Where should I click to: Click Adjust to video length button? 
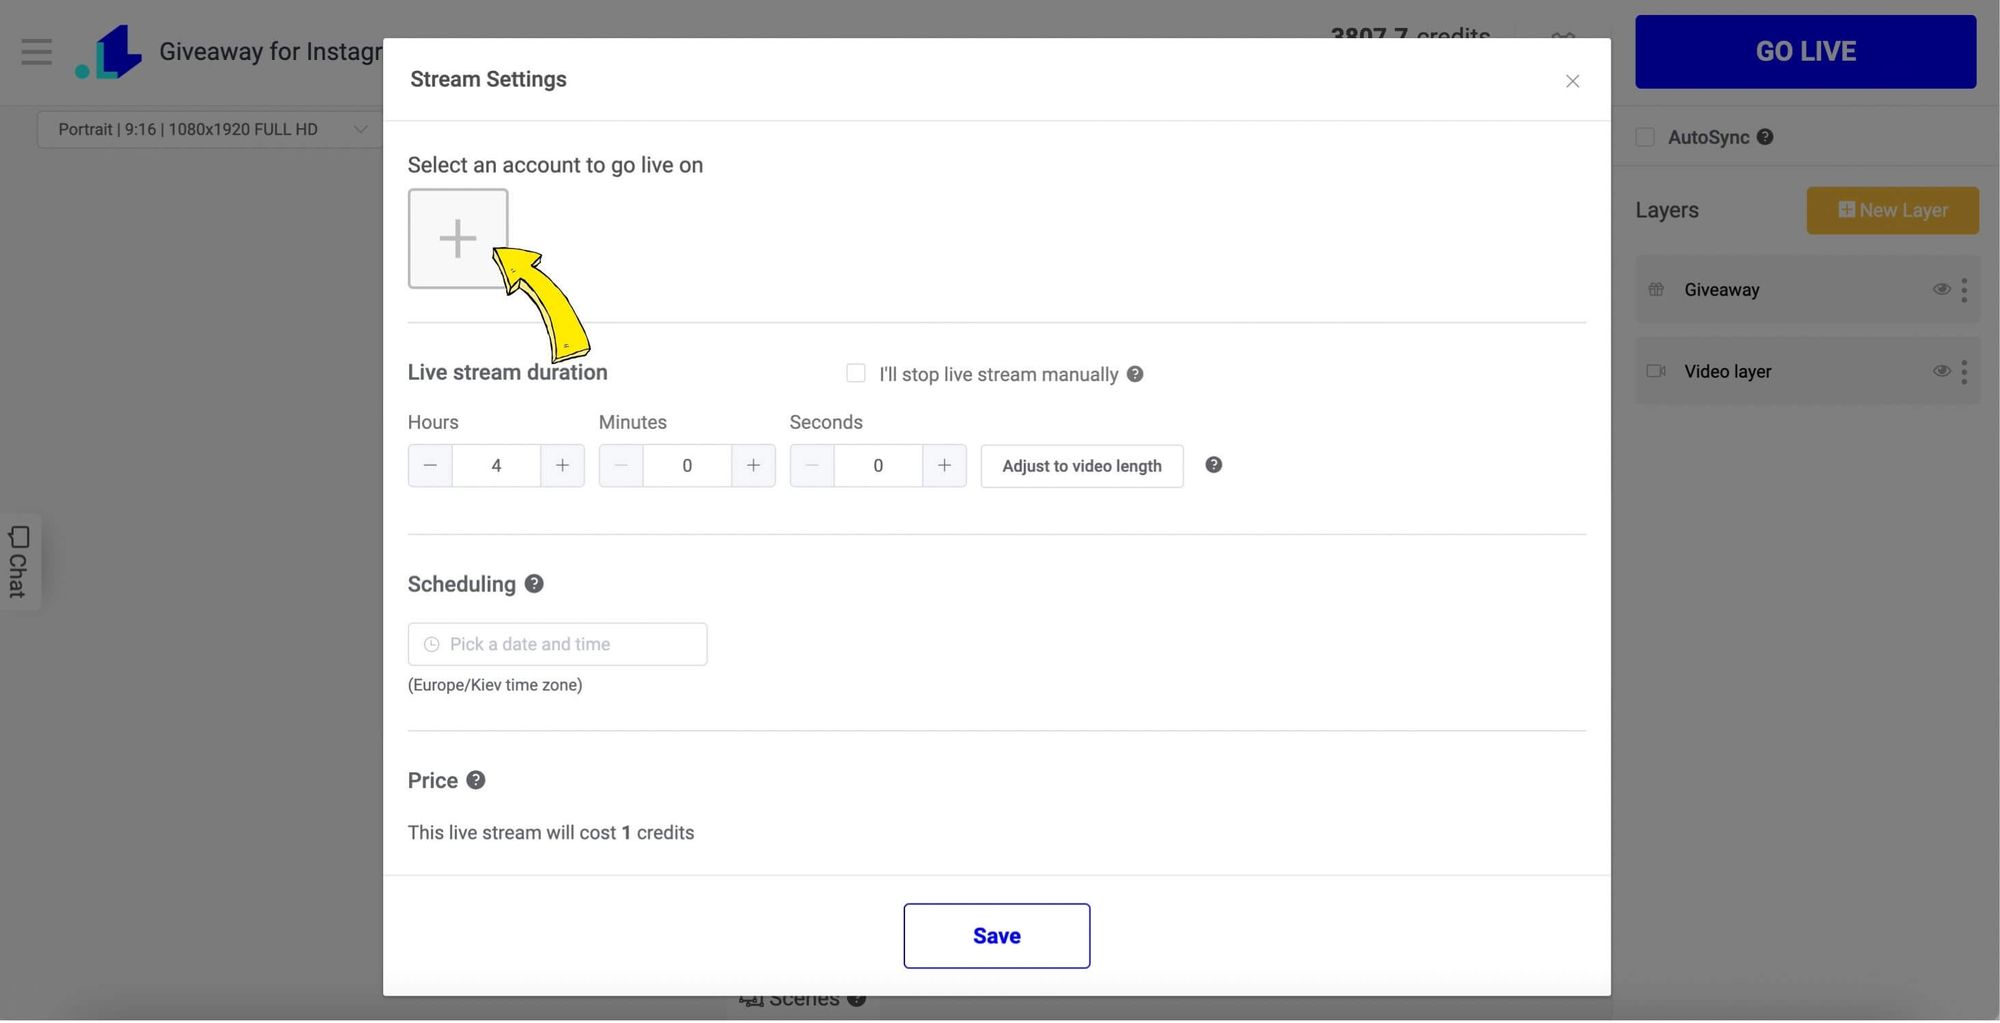(1082, 466)
